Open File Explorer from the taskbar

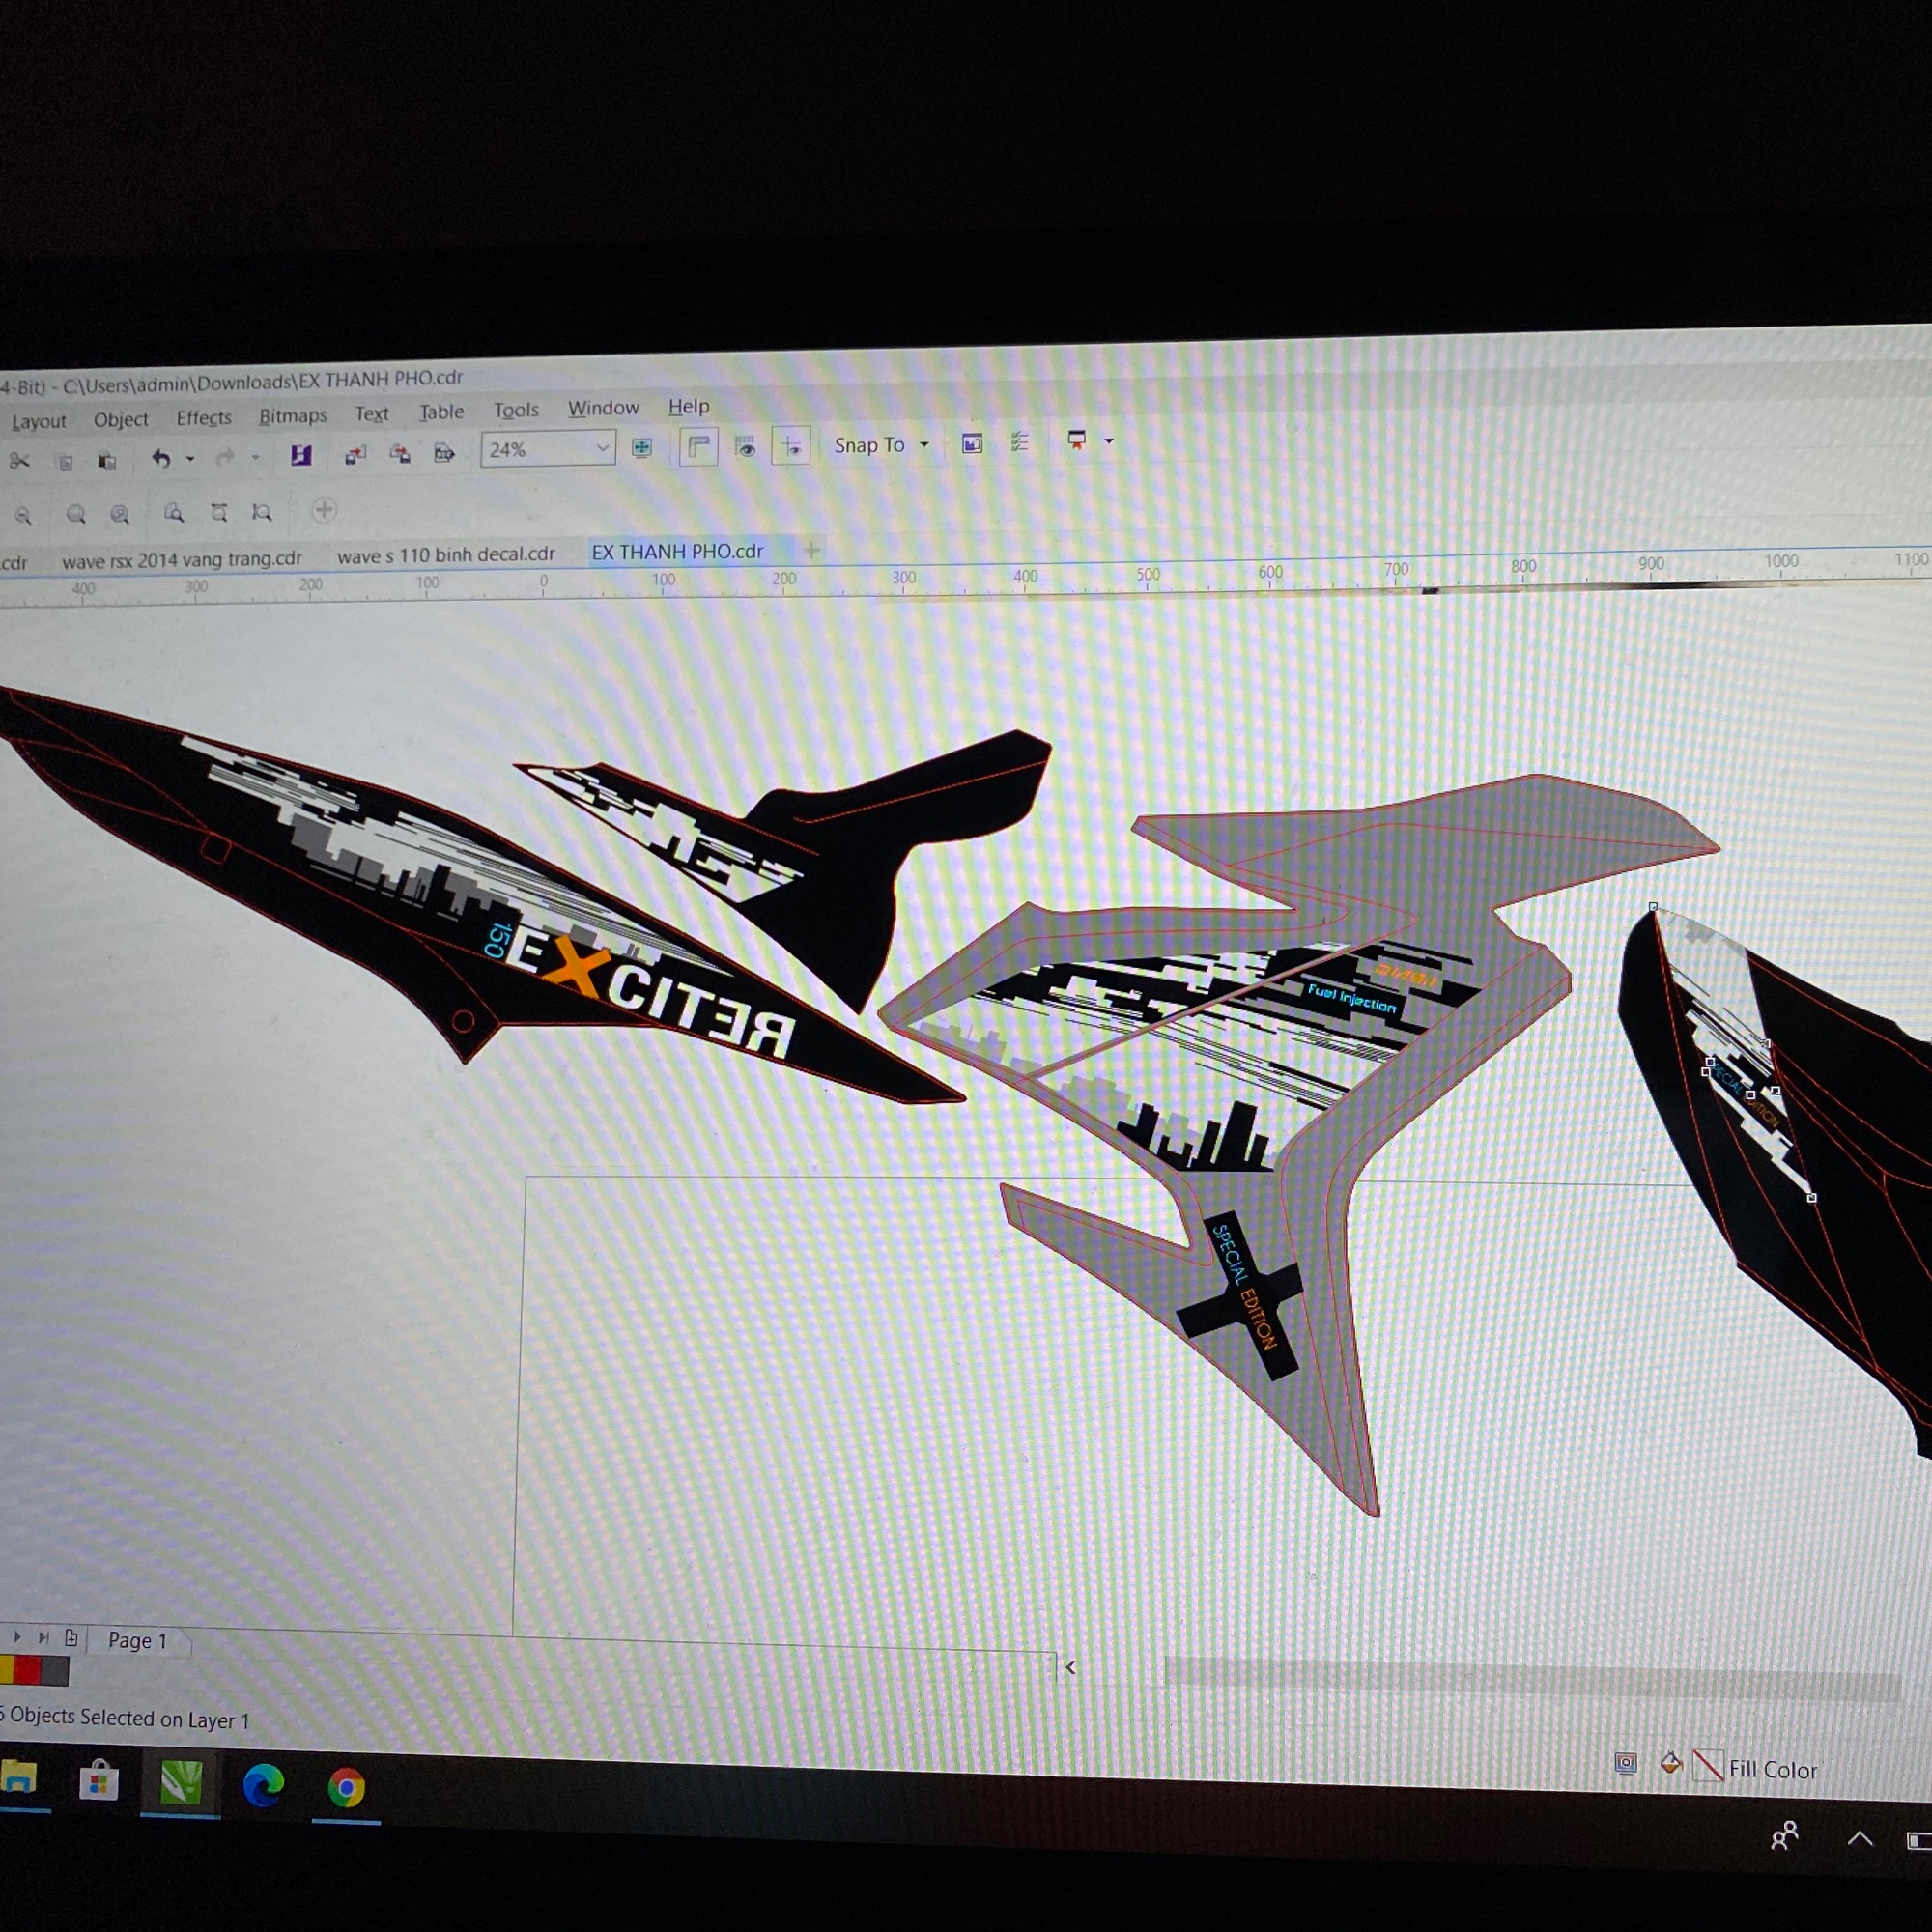pos(20,1777)
